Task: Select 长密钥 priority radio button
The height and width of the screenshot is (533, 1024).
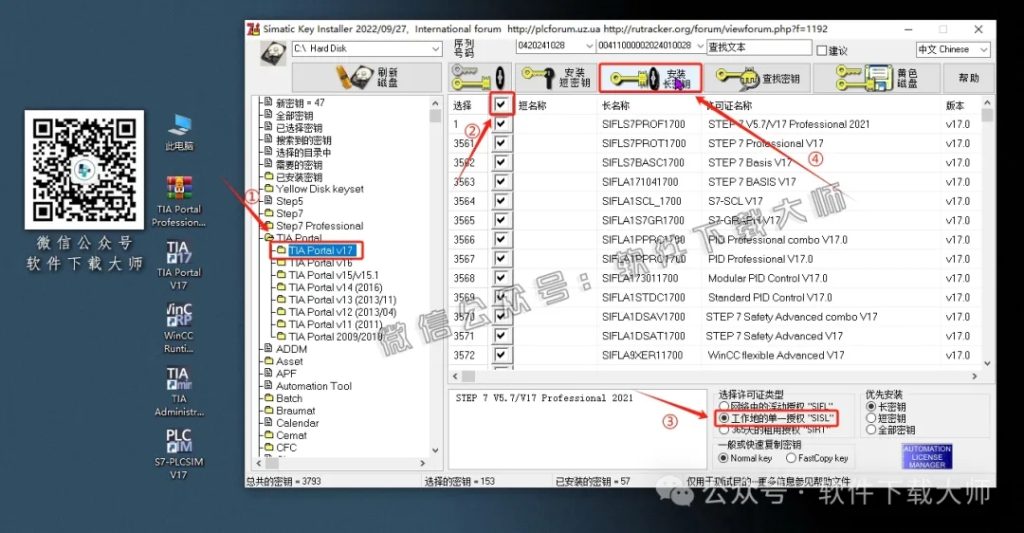Action: (871, 406)
